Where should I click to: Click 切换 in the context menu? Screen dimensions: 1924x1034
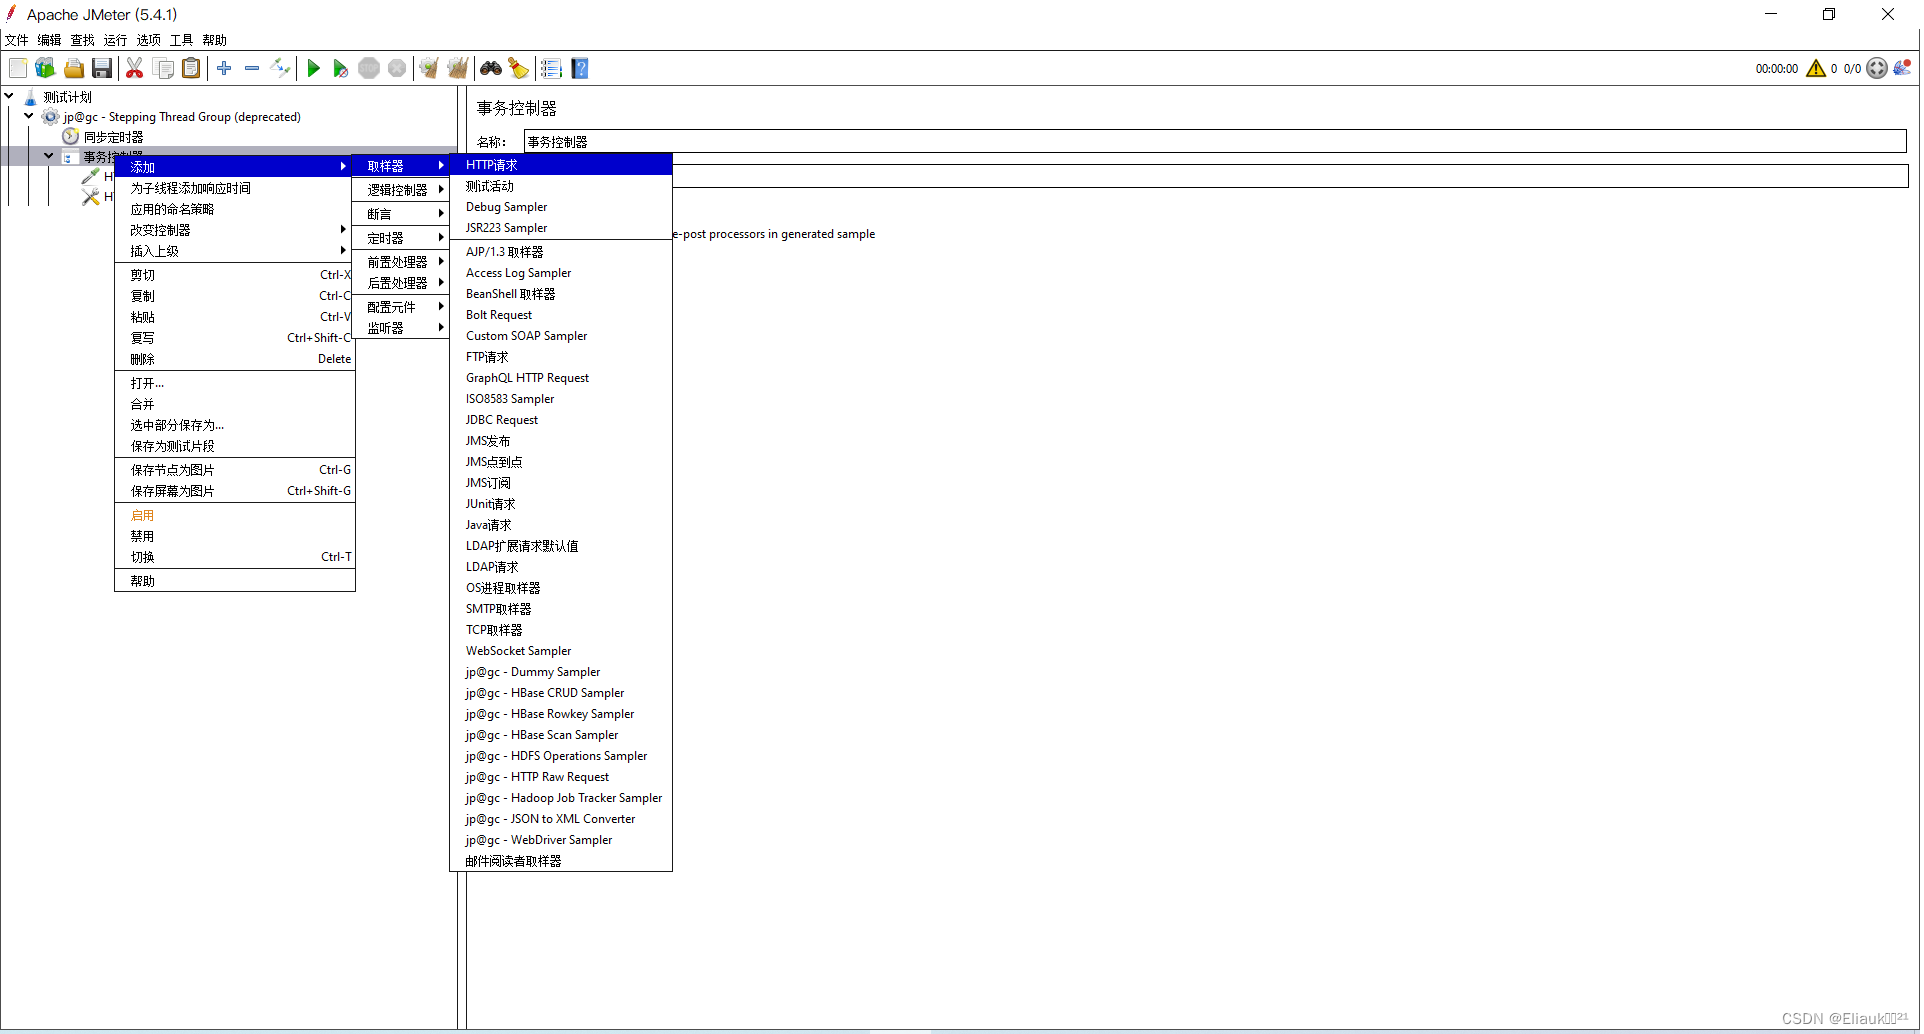point(235,557)
